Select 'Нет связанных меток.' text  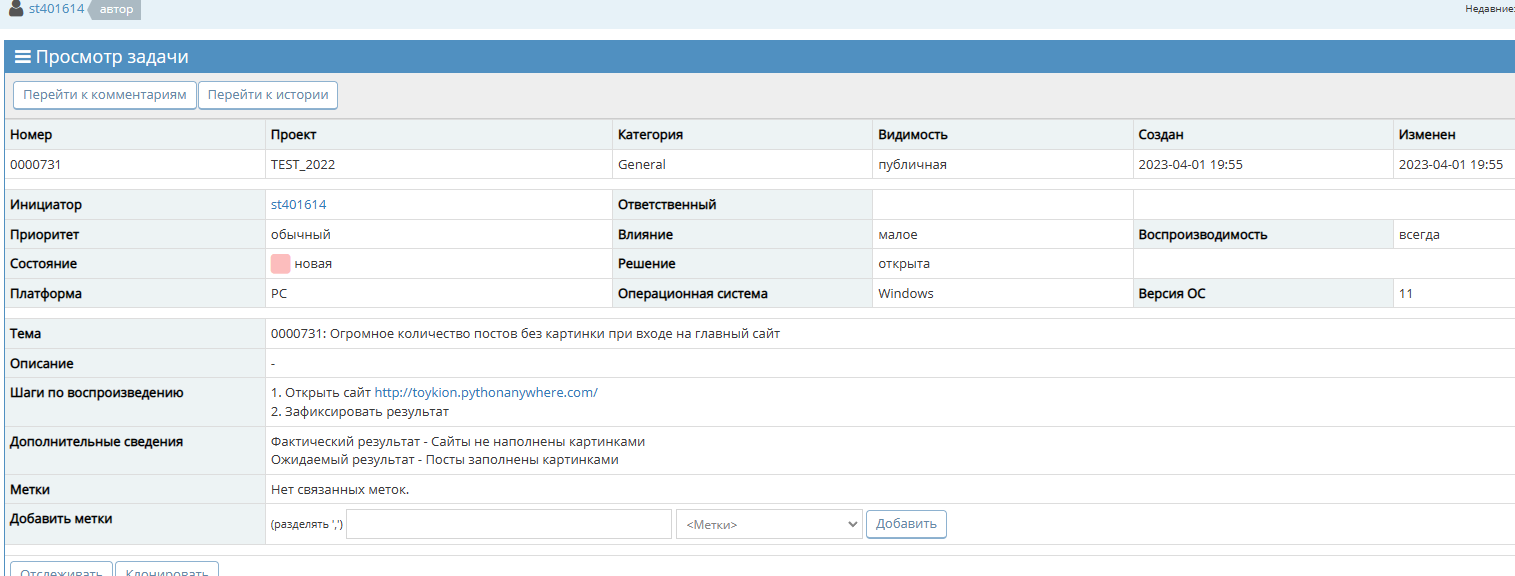pyautogui.click(x=340, y=490)
